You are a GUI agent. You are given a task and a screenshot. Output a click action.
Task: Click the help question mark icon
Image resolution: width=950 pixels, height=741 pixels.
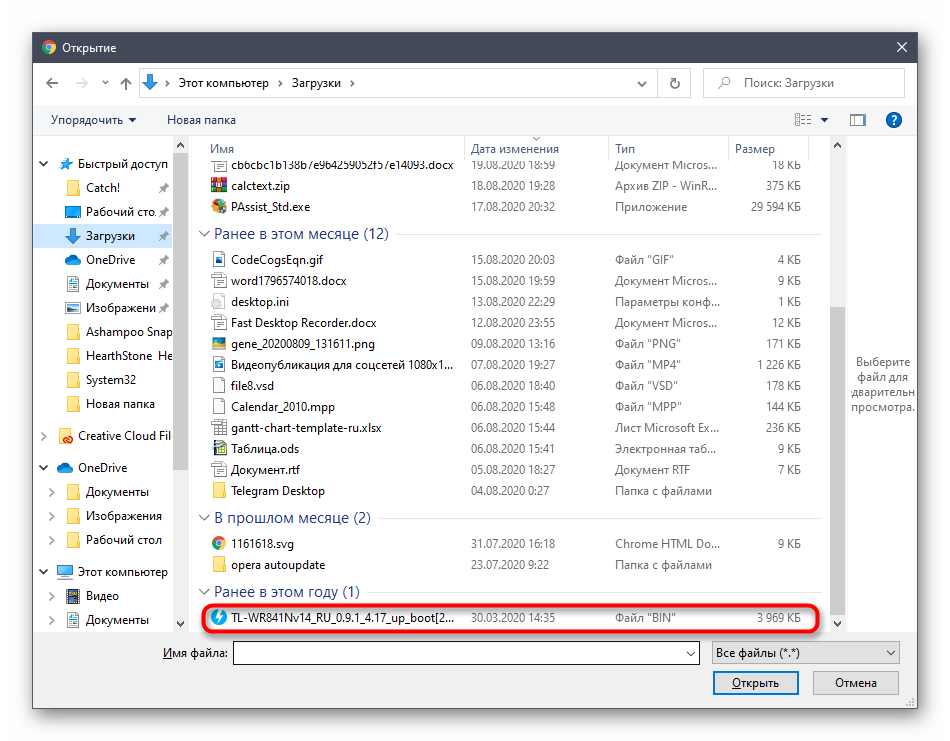[894, 120]
